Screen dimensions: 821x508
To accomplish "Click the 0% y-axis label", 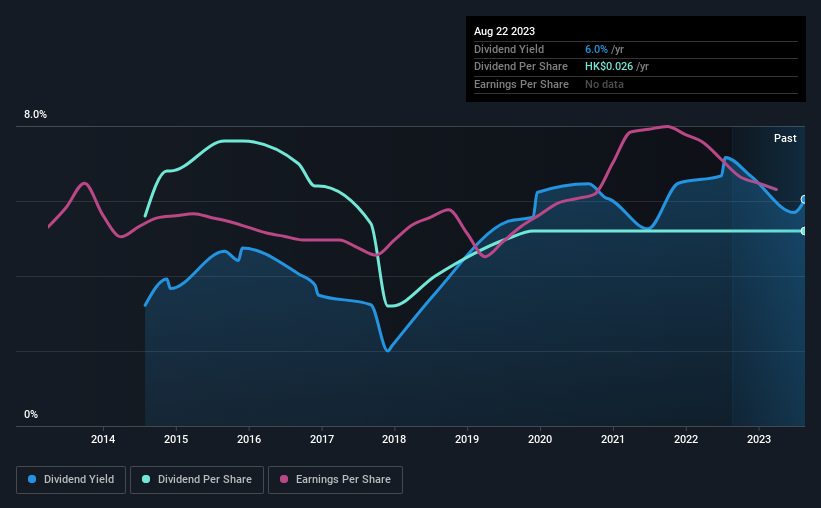I will pyautogui.click(x=31, y=414).
